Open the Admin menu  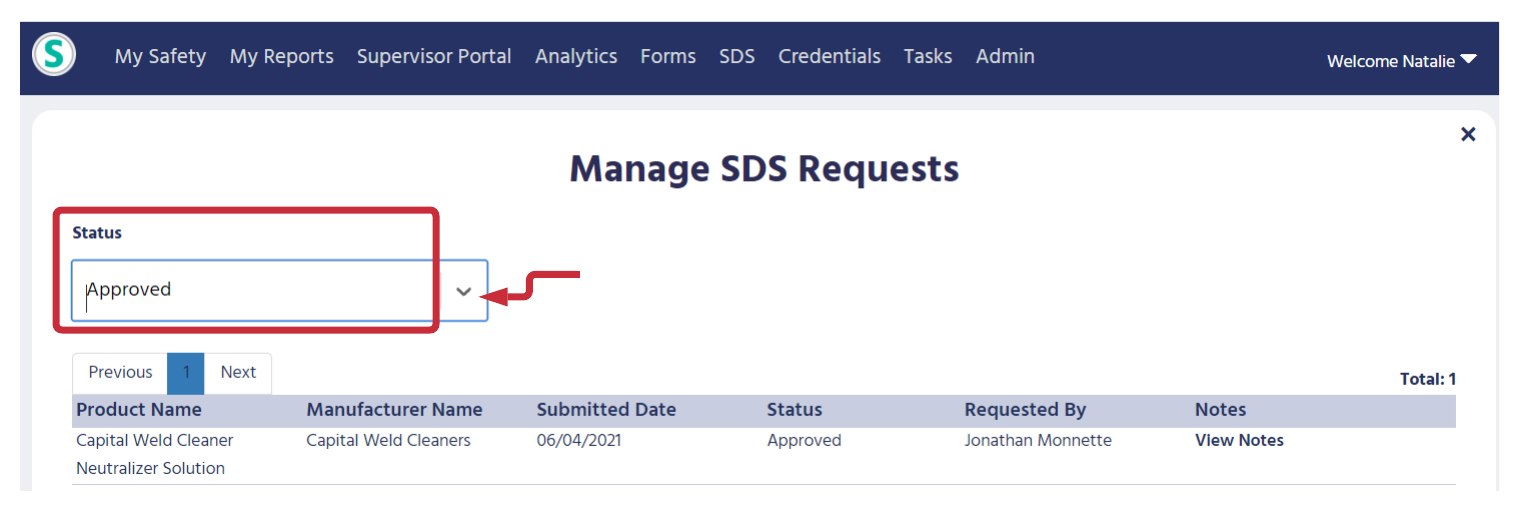(x=1005, y=57)
